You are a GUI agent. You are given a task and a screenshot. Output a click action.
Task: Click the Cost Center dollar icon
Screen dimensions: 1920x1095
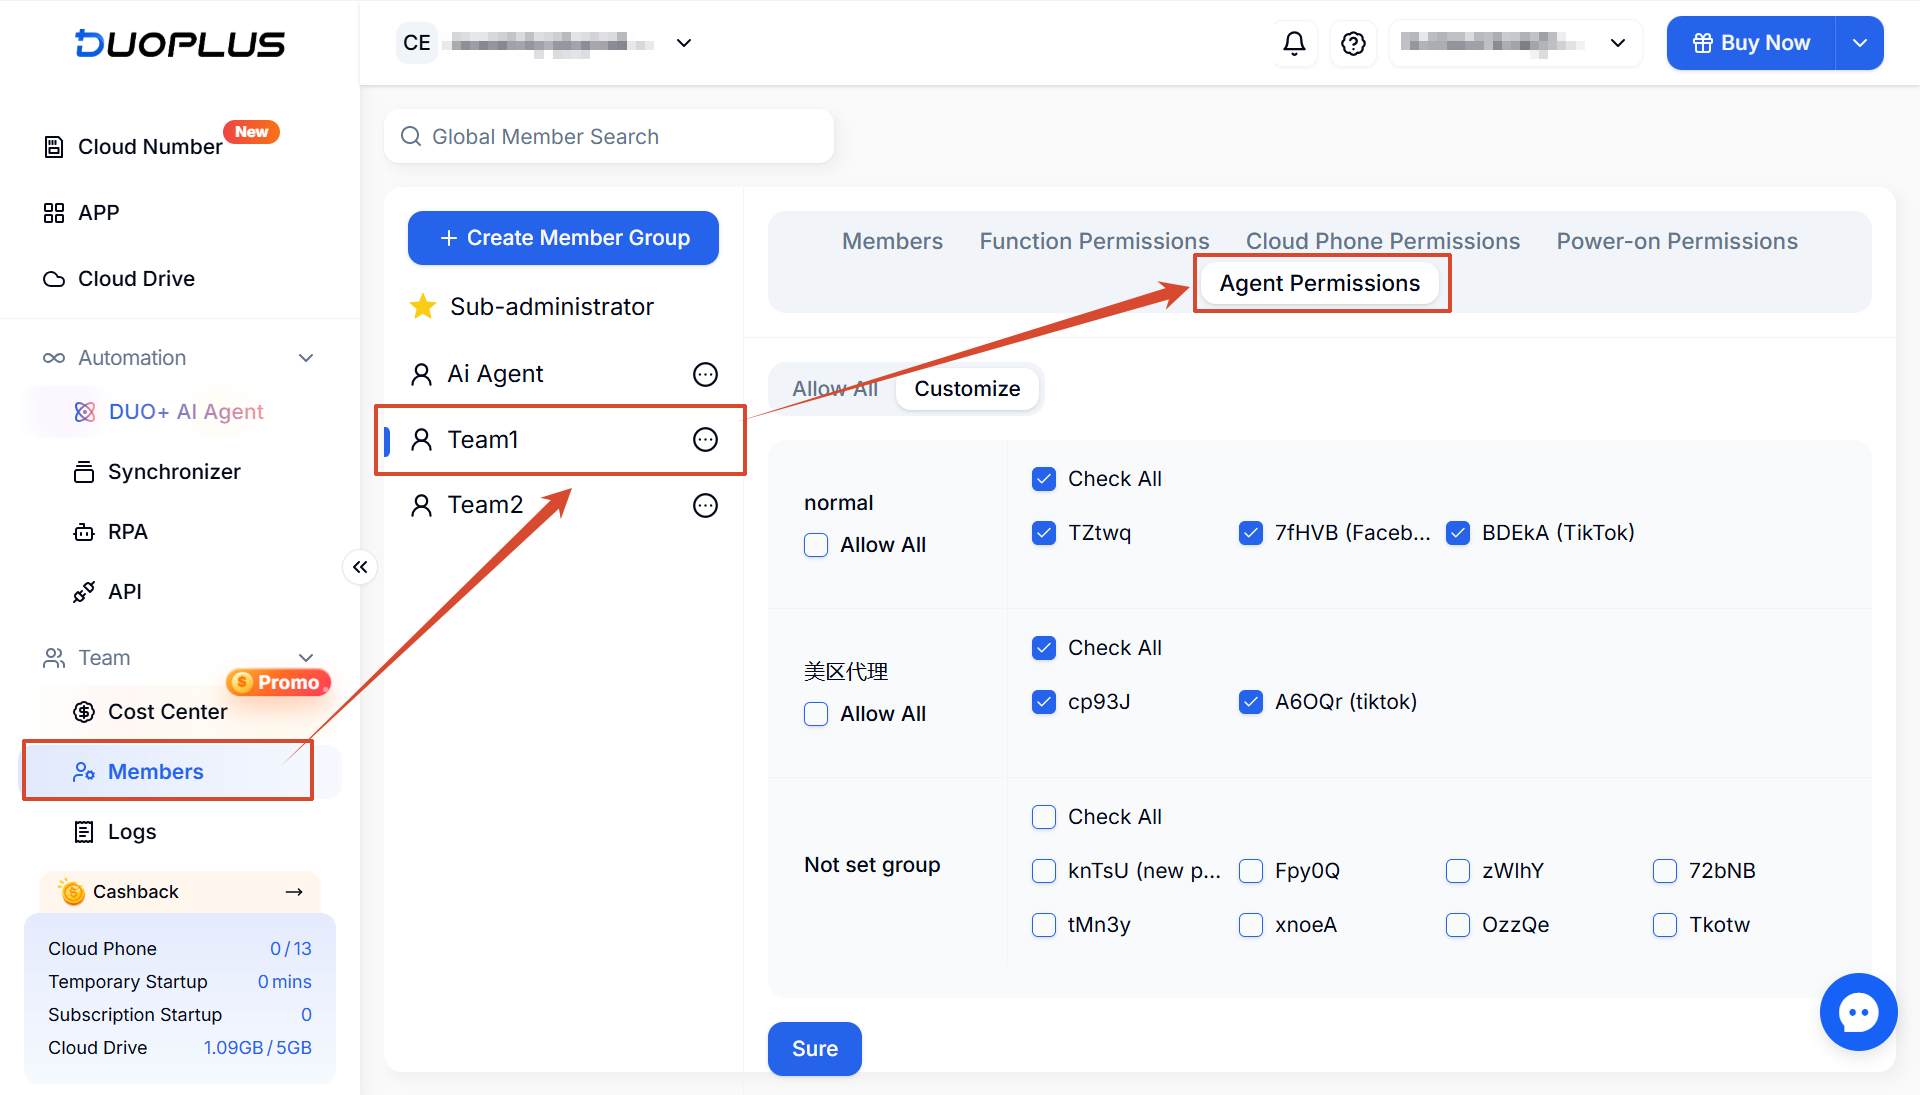[x=84, y=712]
